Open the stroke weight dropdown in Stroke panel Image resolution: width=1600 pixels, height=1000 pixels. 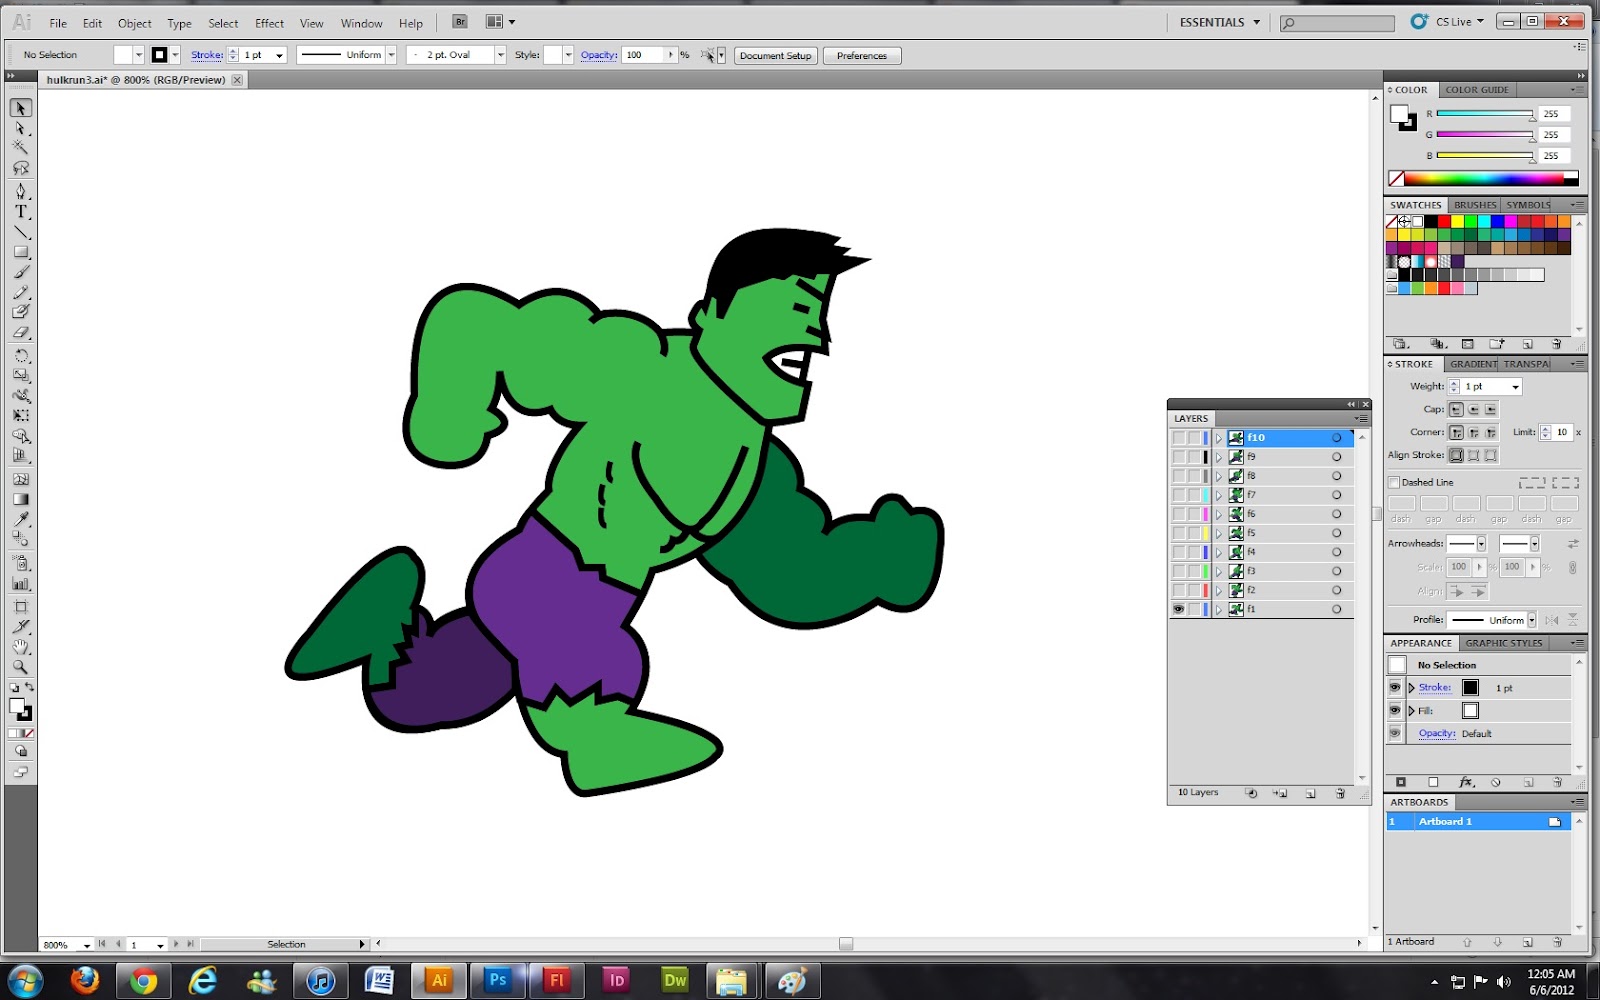pos(1515,387)
